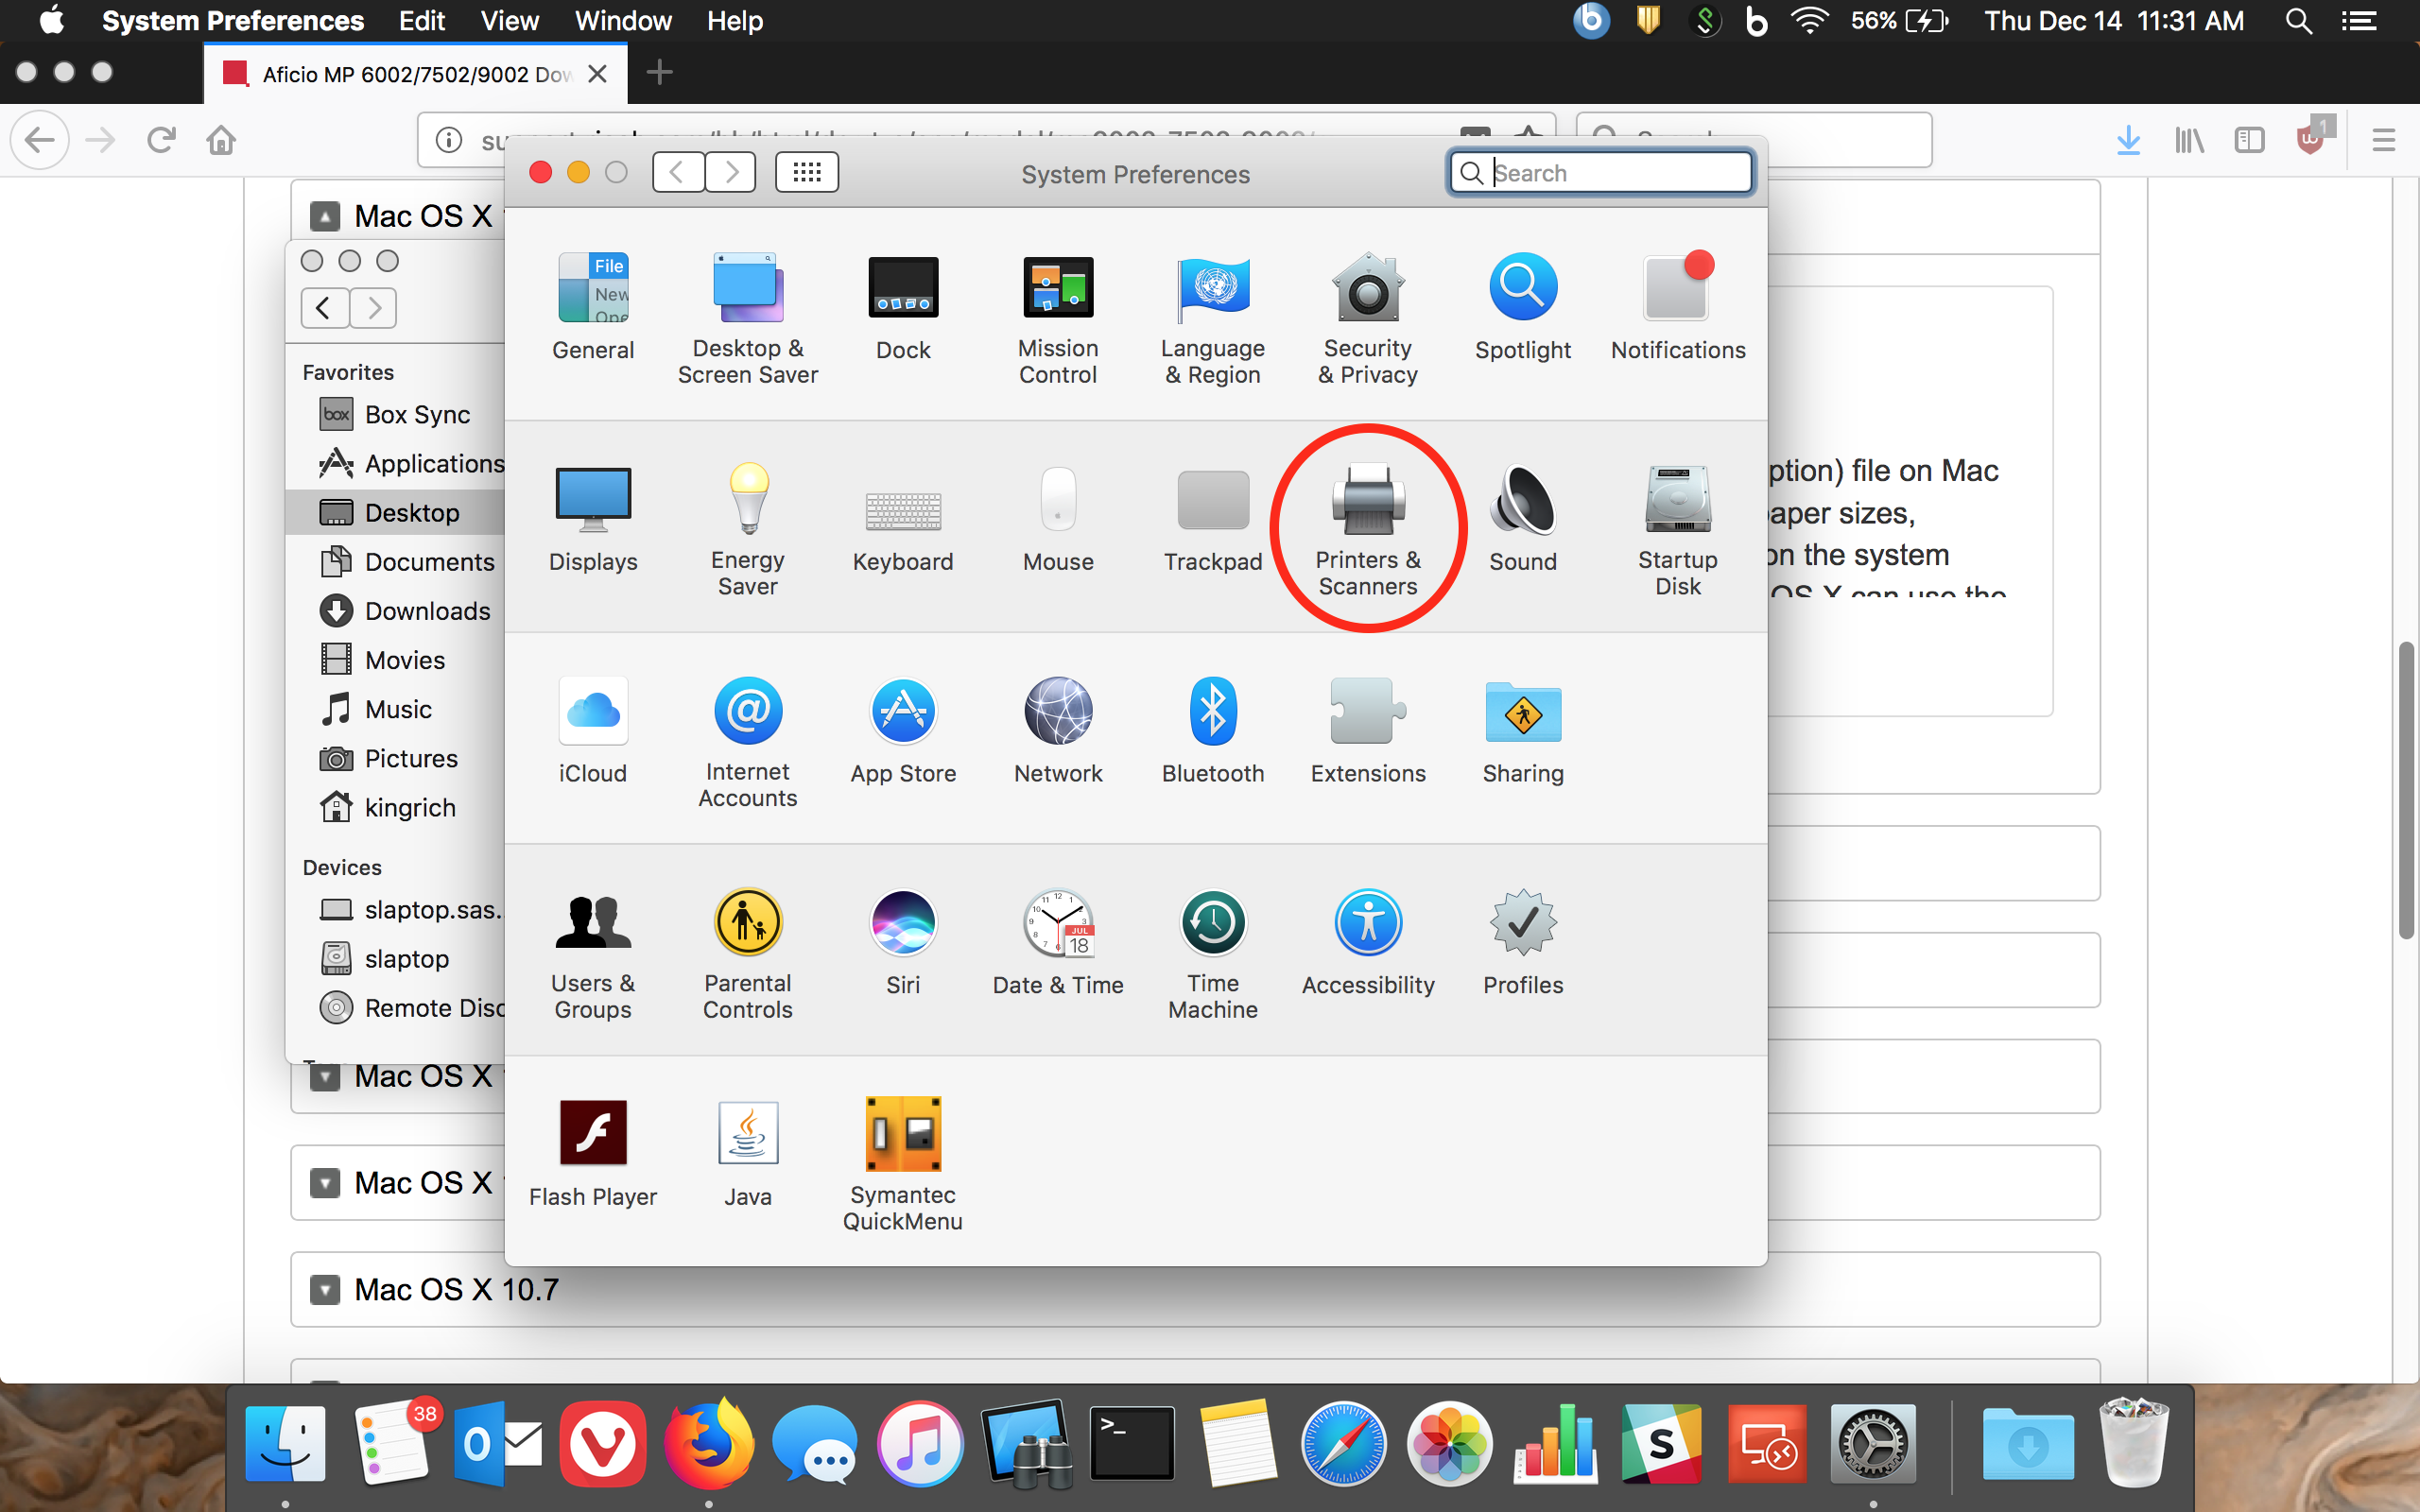Open the Help menu

pyautogui.click(x=735, y=21)
